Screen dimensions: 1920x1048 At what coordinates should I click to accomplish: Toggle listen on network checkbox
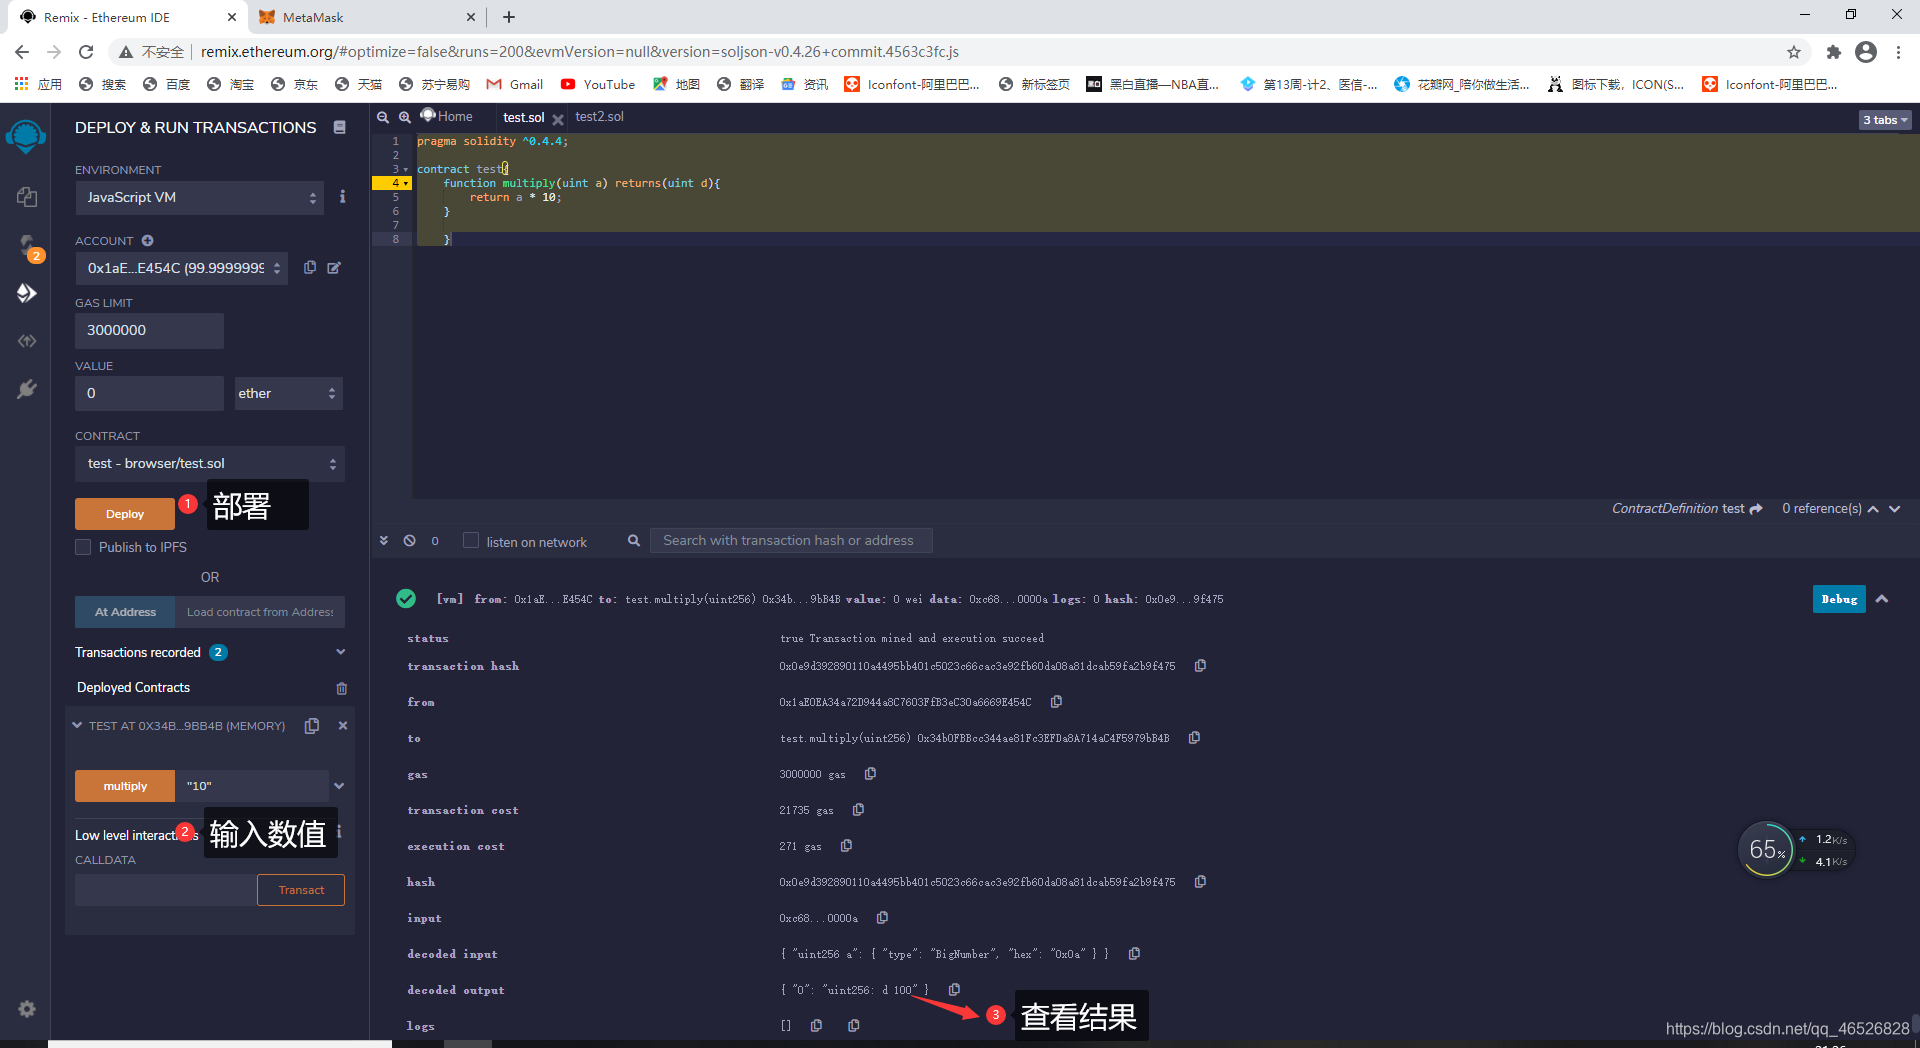pyautogui.click(x=471, y=541)
